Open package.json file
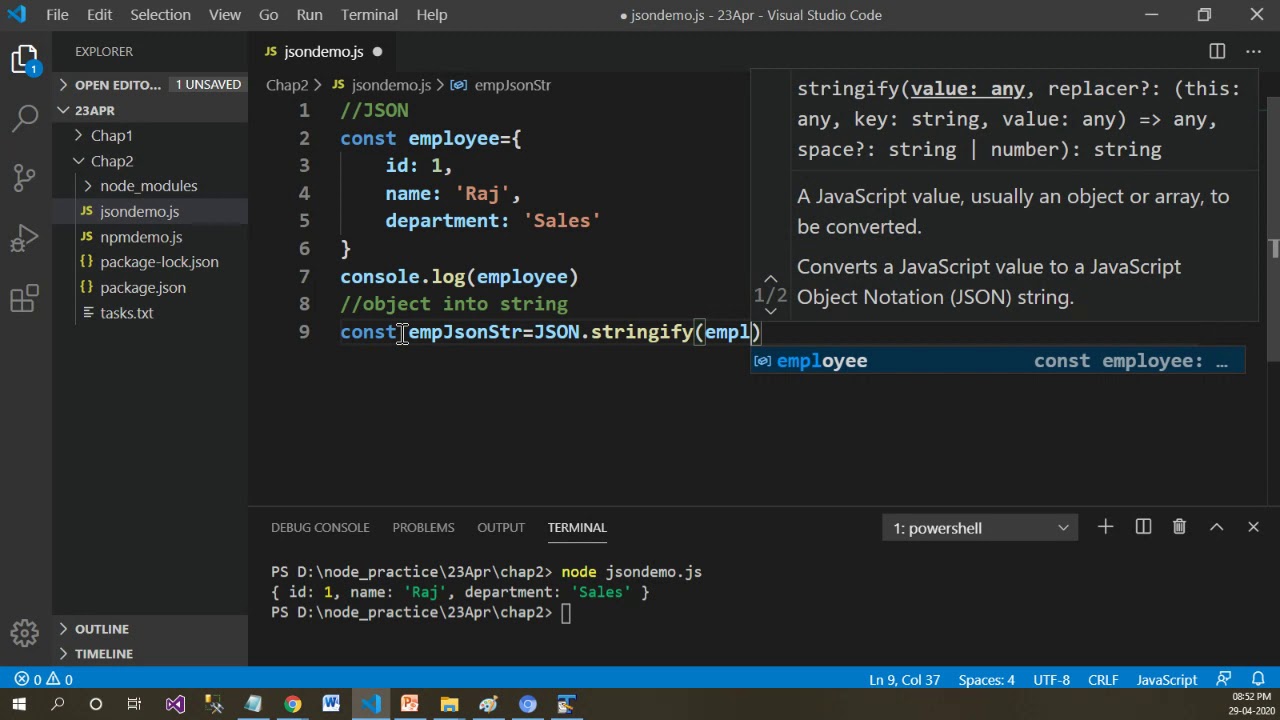The height and width of the screenshot is (720, 1280). (150, 287)
